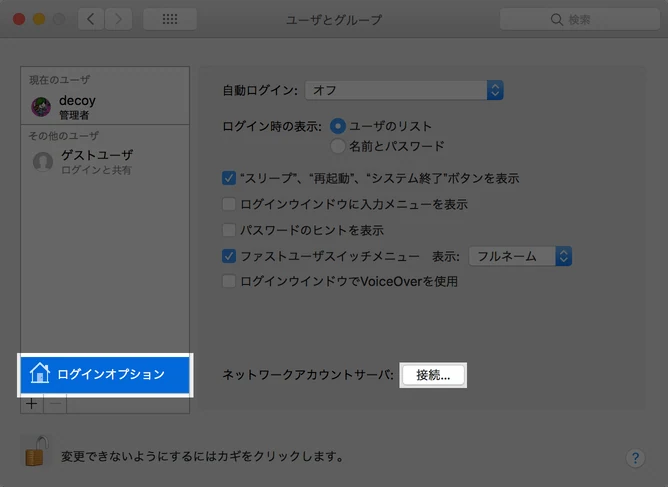Image resolution: width=668 pixels, height=487 pixels.
Task: Click the house icon next to ログインオプション
Action: point(40,373)
